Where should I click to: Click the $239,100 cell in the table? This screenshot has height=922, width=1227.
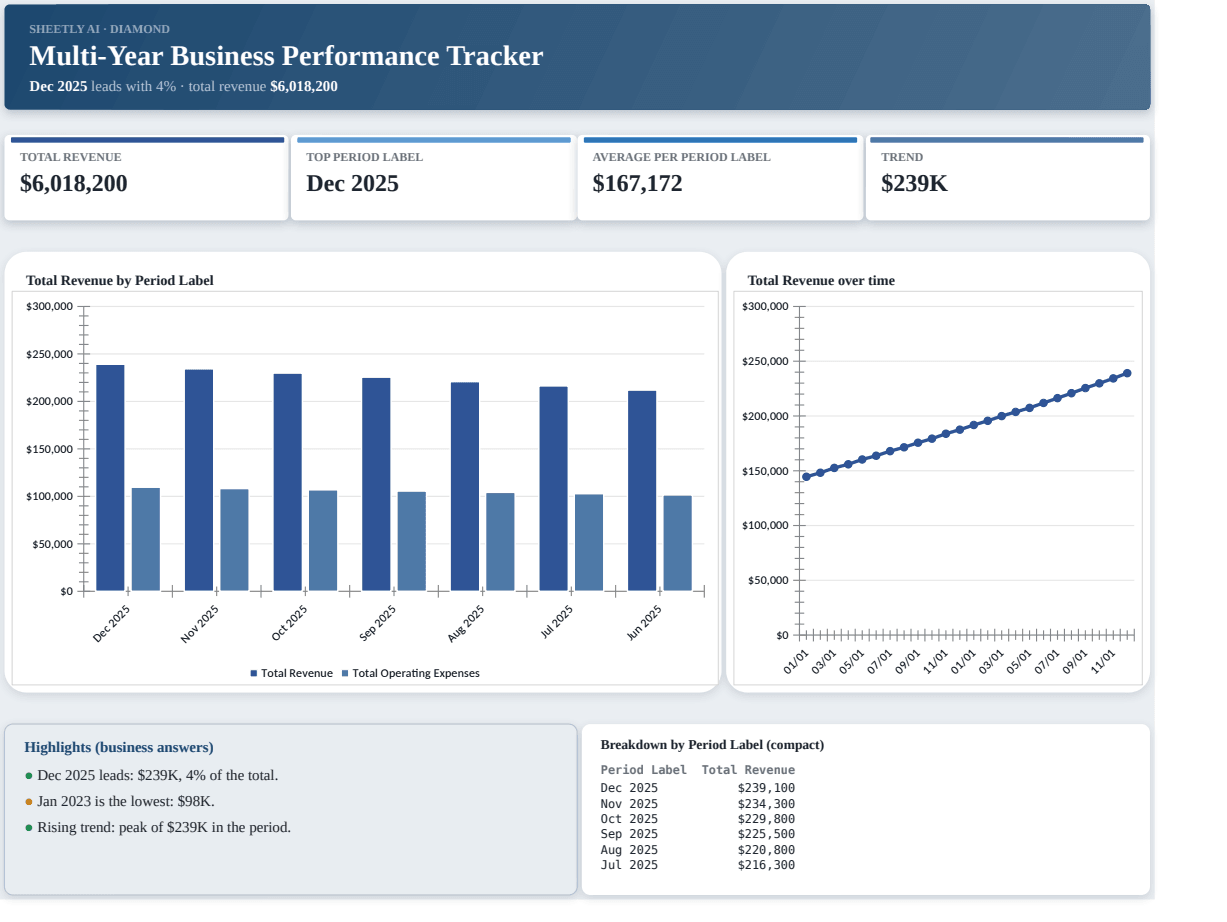[x=766, y=788]
